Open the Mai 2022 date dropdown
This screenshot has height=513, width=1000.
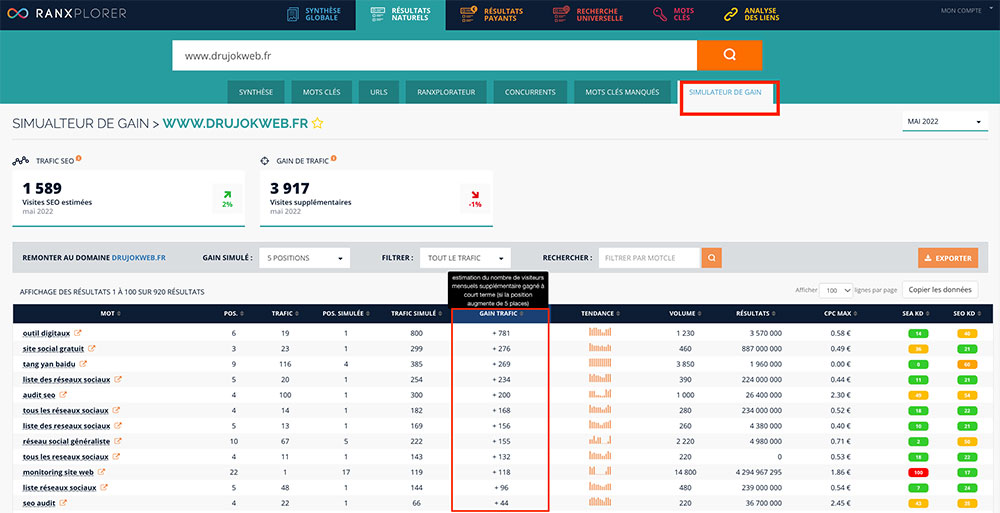(945, 121)
